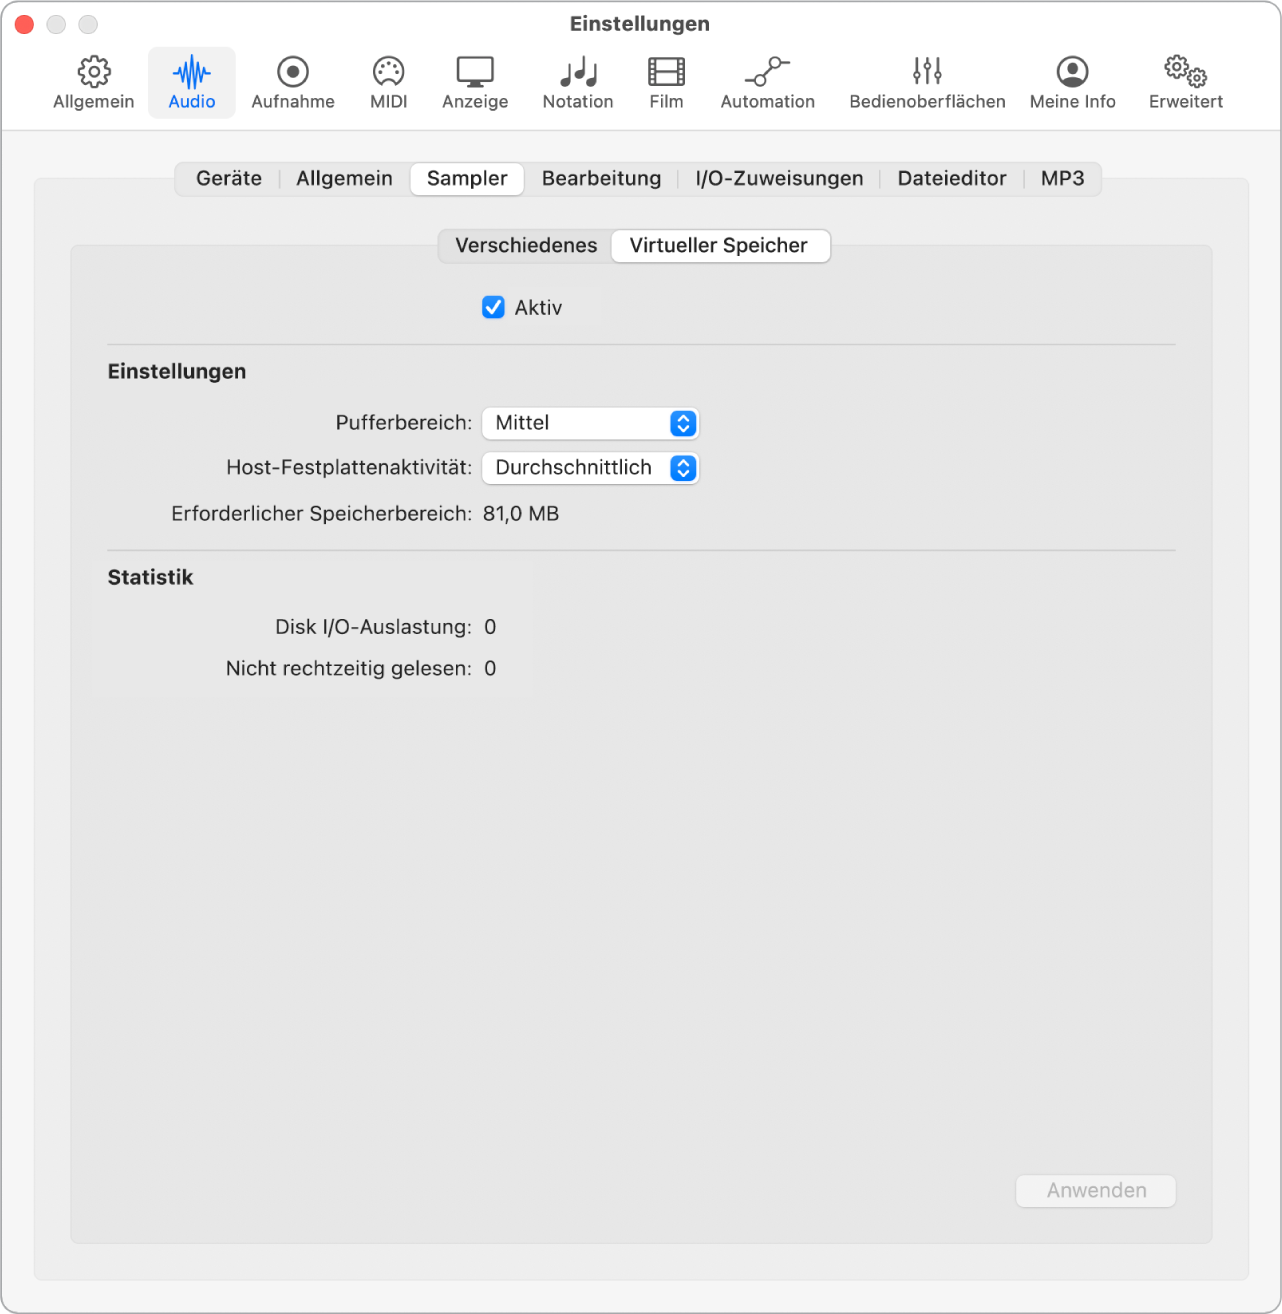
Task: Select the Virtueller Speicher sub-tab
Action: 719,246
